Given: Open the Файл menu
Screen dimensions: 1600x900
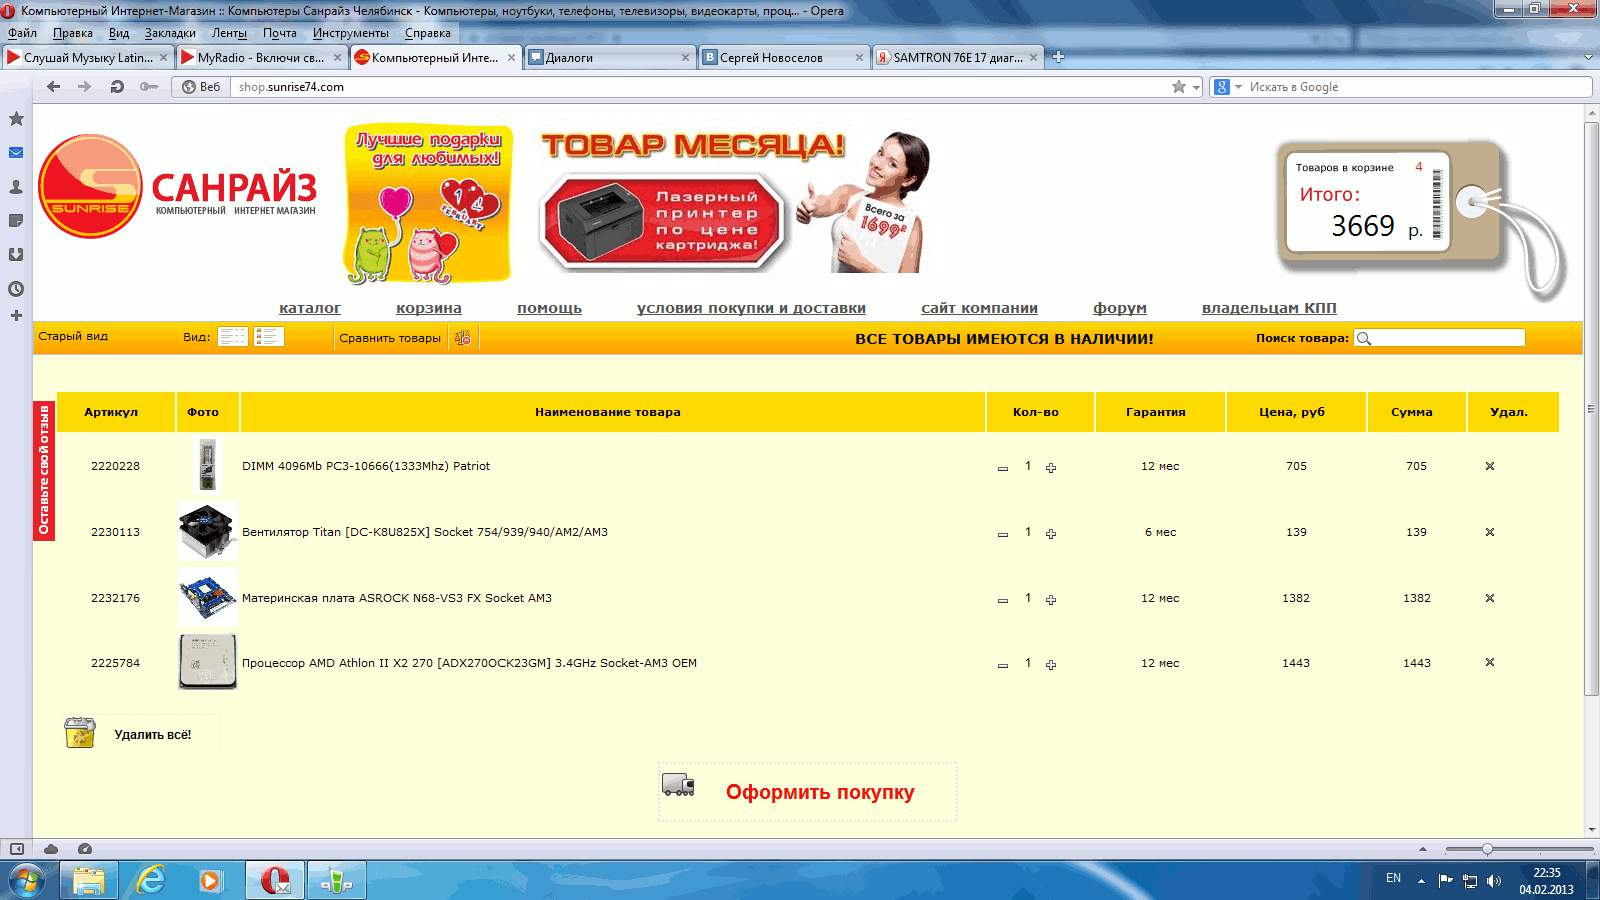Looking at the screenshot, I should pos(22,33).
